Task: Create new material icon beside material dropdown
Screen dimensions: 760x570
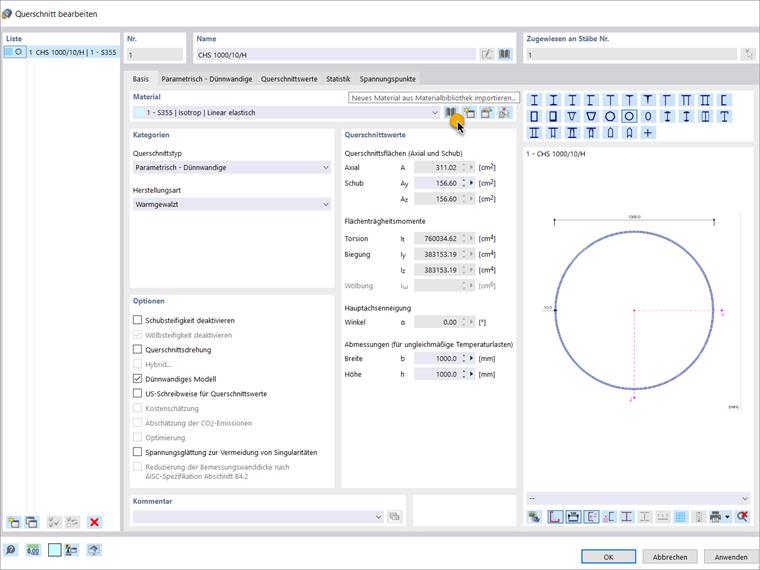Action: (469, 113)
